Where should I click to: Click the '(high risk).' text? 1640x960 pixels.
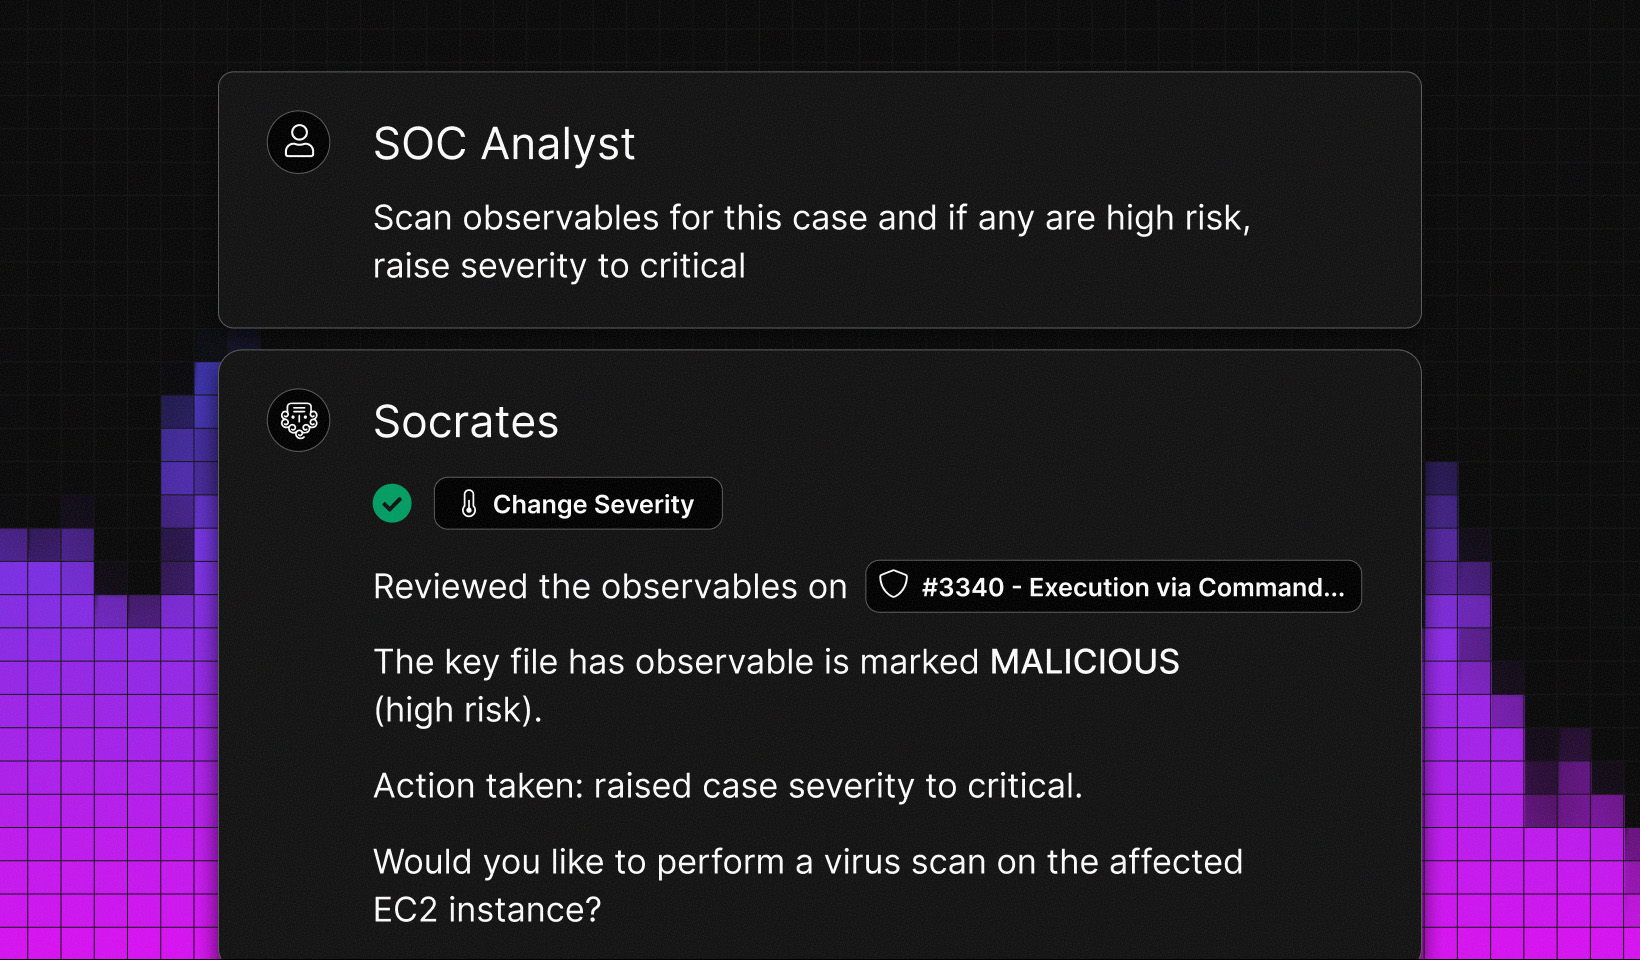[457, 710]
